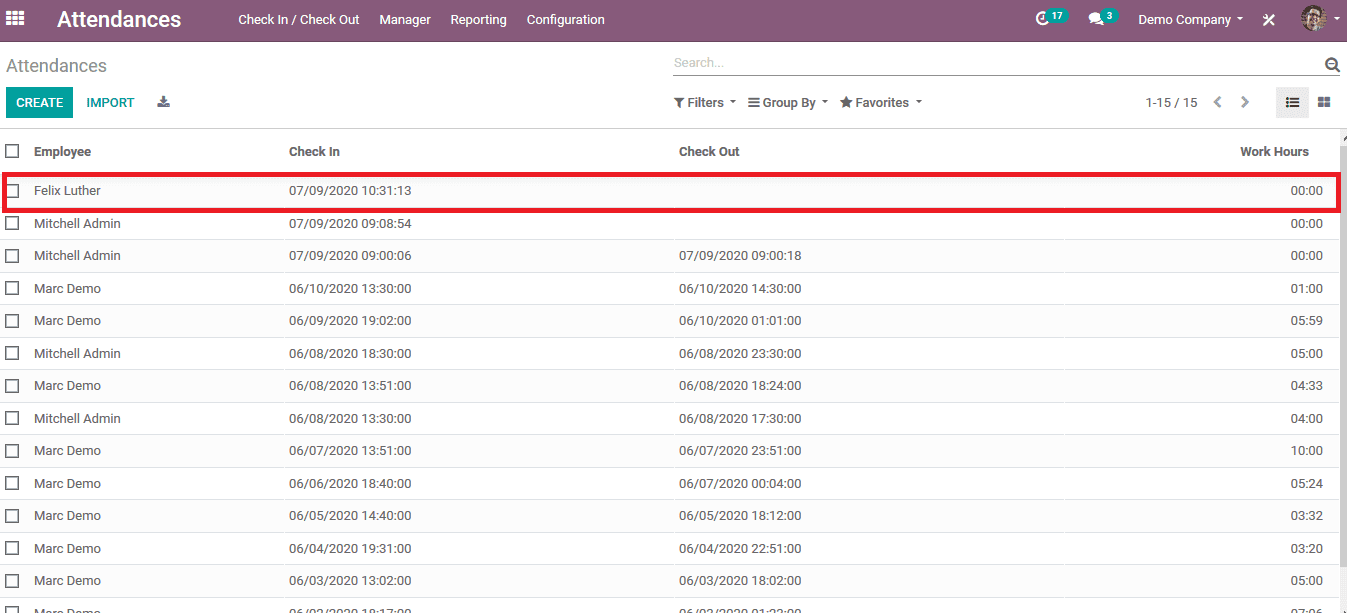Sort by the Check Out column header
Viewport: 1347px width, 613px height.
[x=709, y=152]
